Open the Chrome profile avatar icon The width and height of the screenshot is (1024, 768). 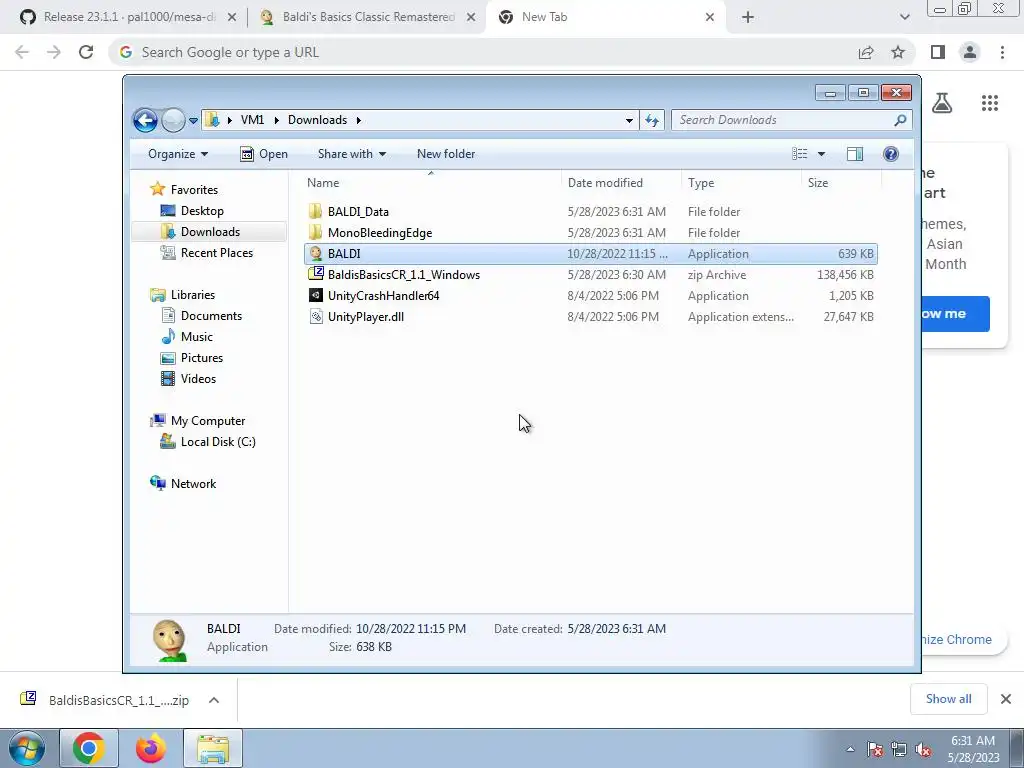tap(970, 52)
